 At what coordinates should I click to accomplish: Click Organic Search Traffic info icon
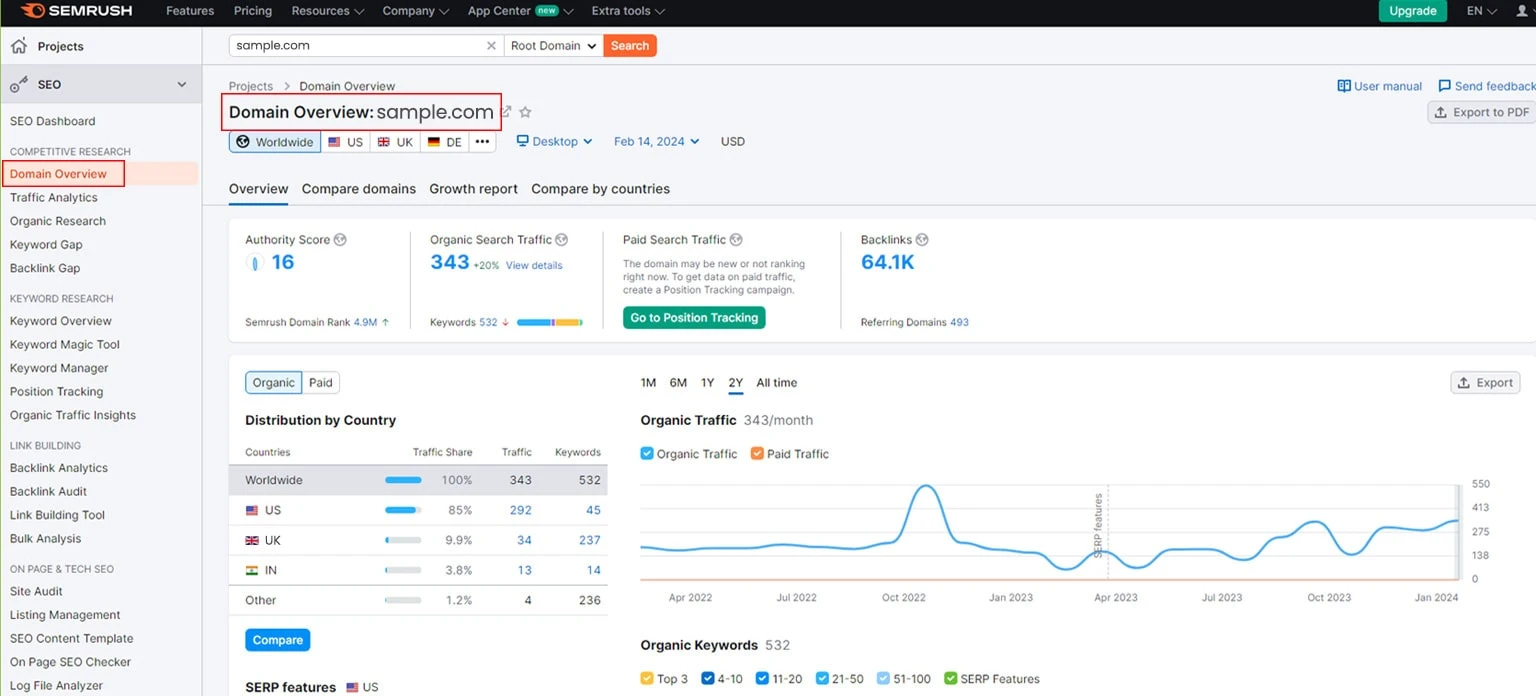click(x=562, y=240)
